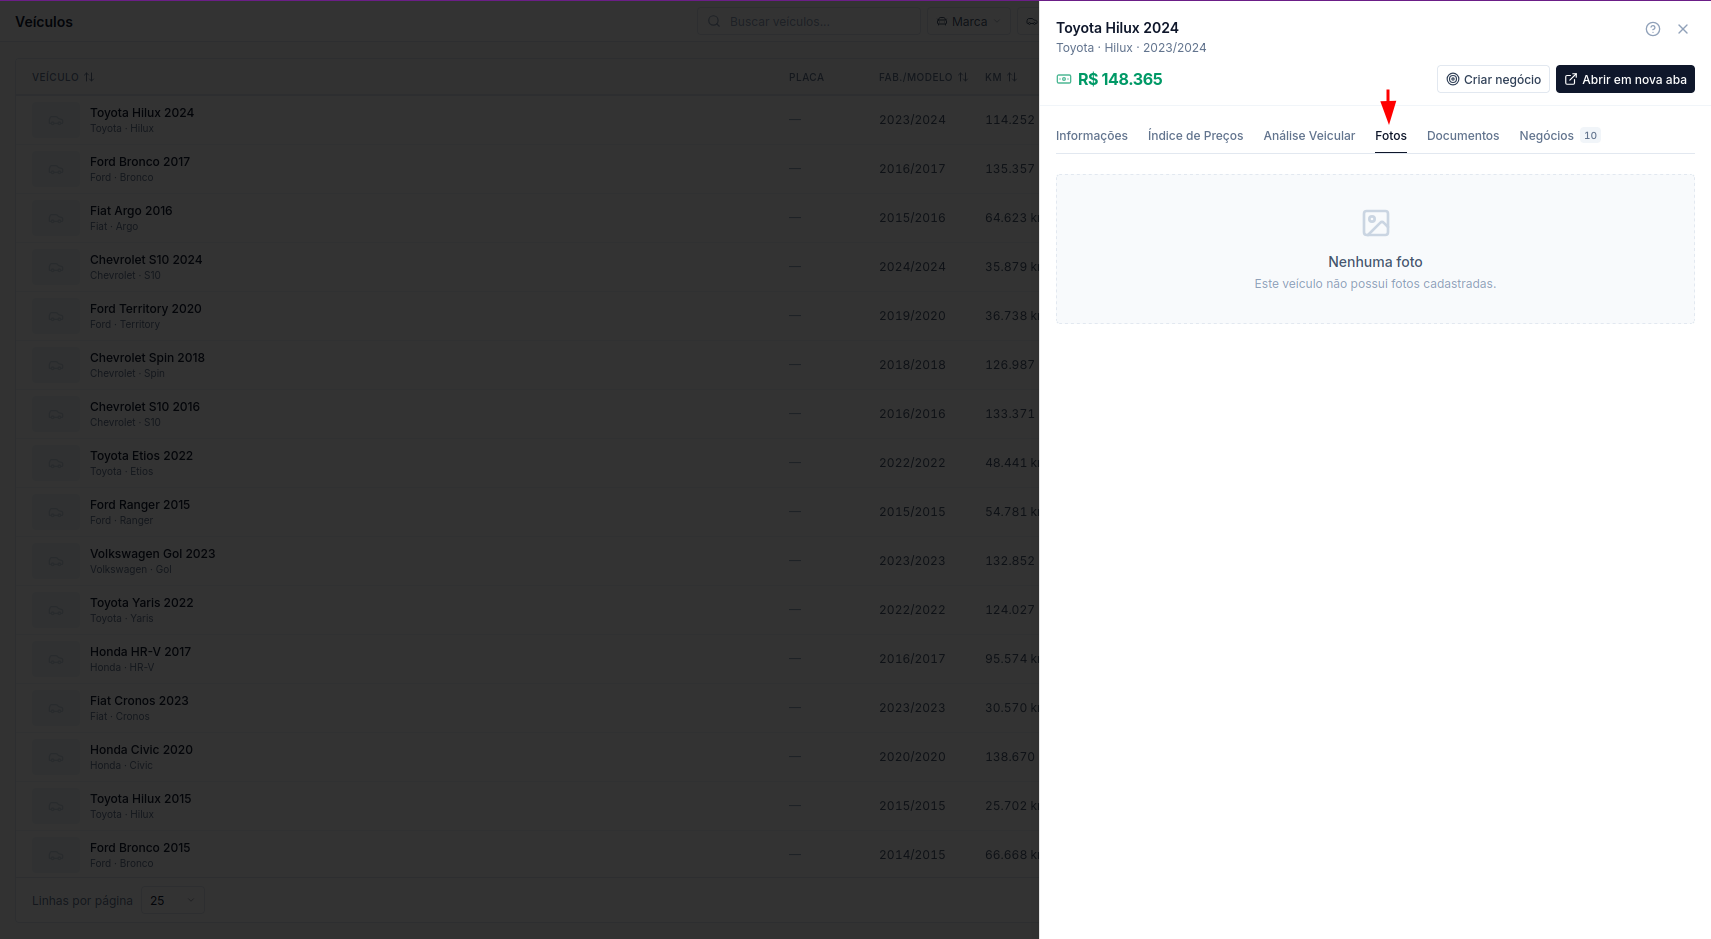This screenshot has height=939, width=1711.
Task: Click the panel title Toyota Hilux 2024
Action: (x=1117, y=28)
